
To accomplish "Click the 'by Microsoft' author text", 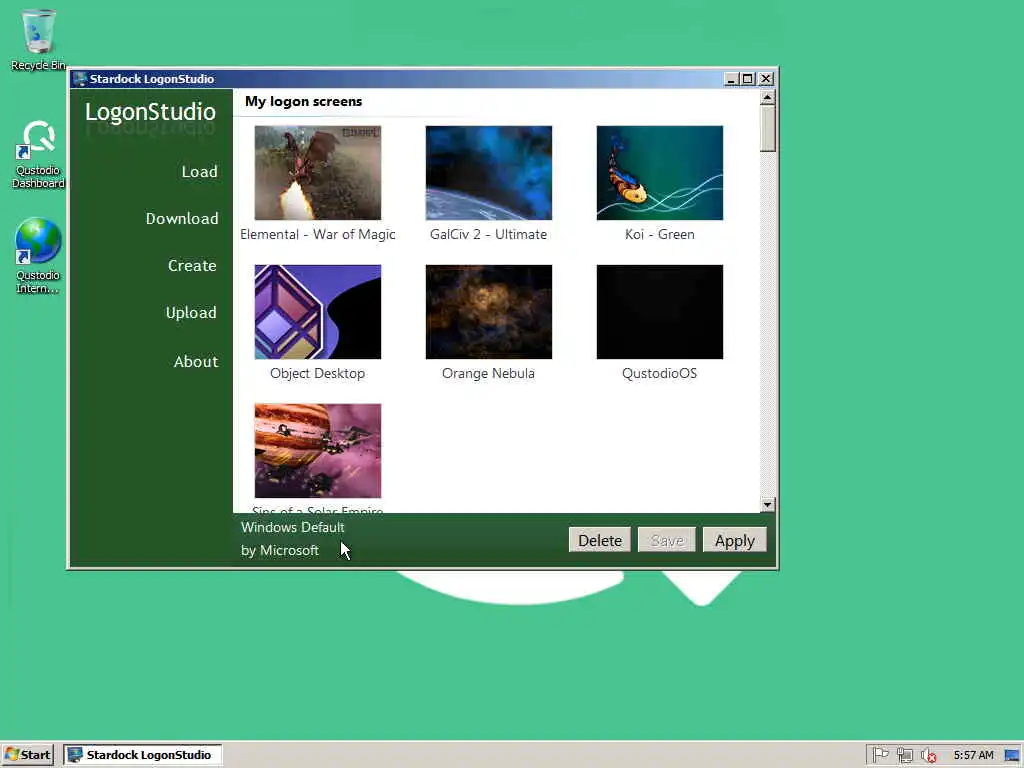I will [280, 551].
